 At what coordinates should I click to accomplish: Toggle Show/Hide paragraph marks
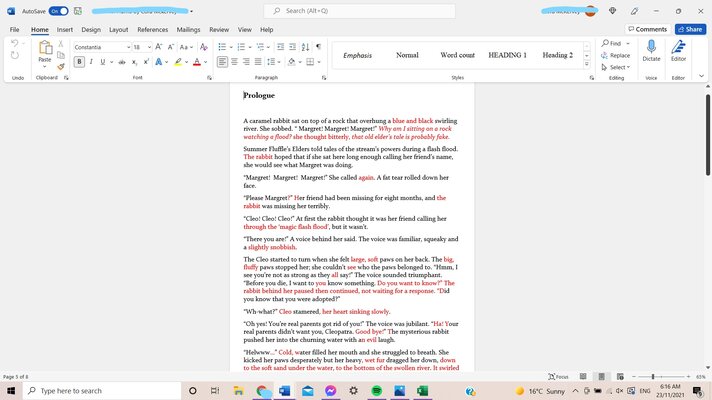click(318, 47)
